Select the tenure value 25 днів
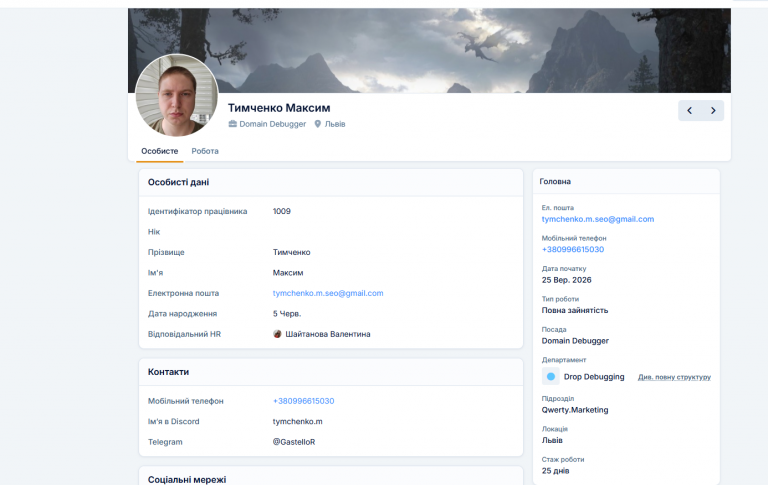The width and height of the screenshot is (768, 485). [555, 471]
